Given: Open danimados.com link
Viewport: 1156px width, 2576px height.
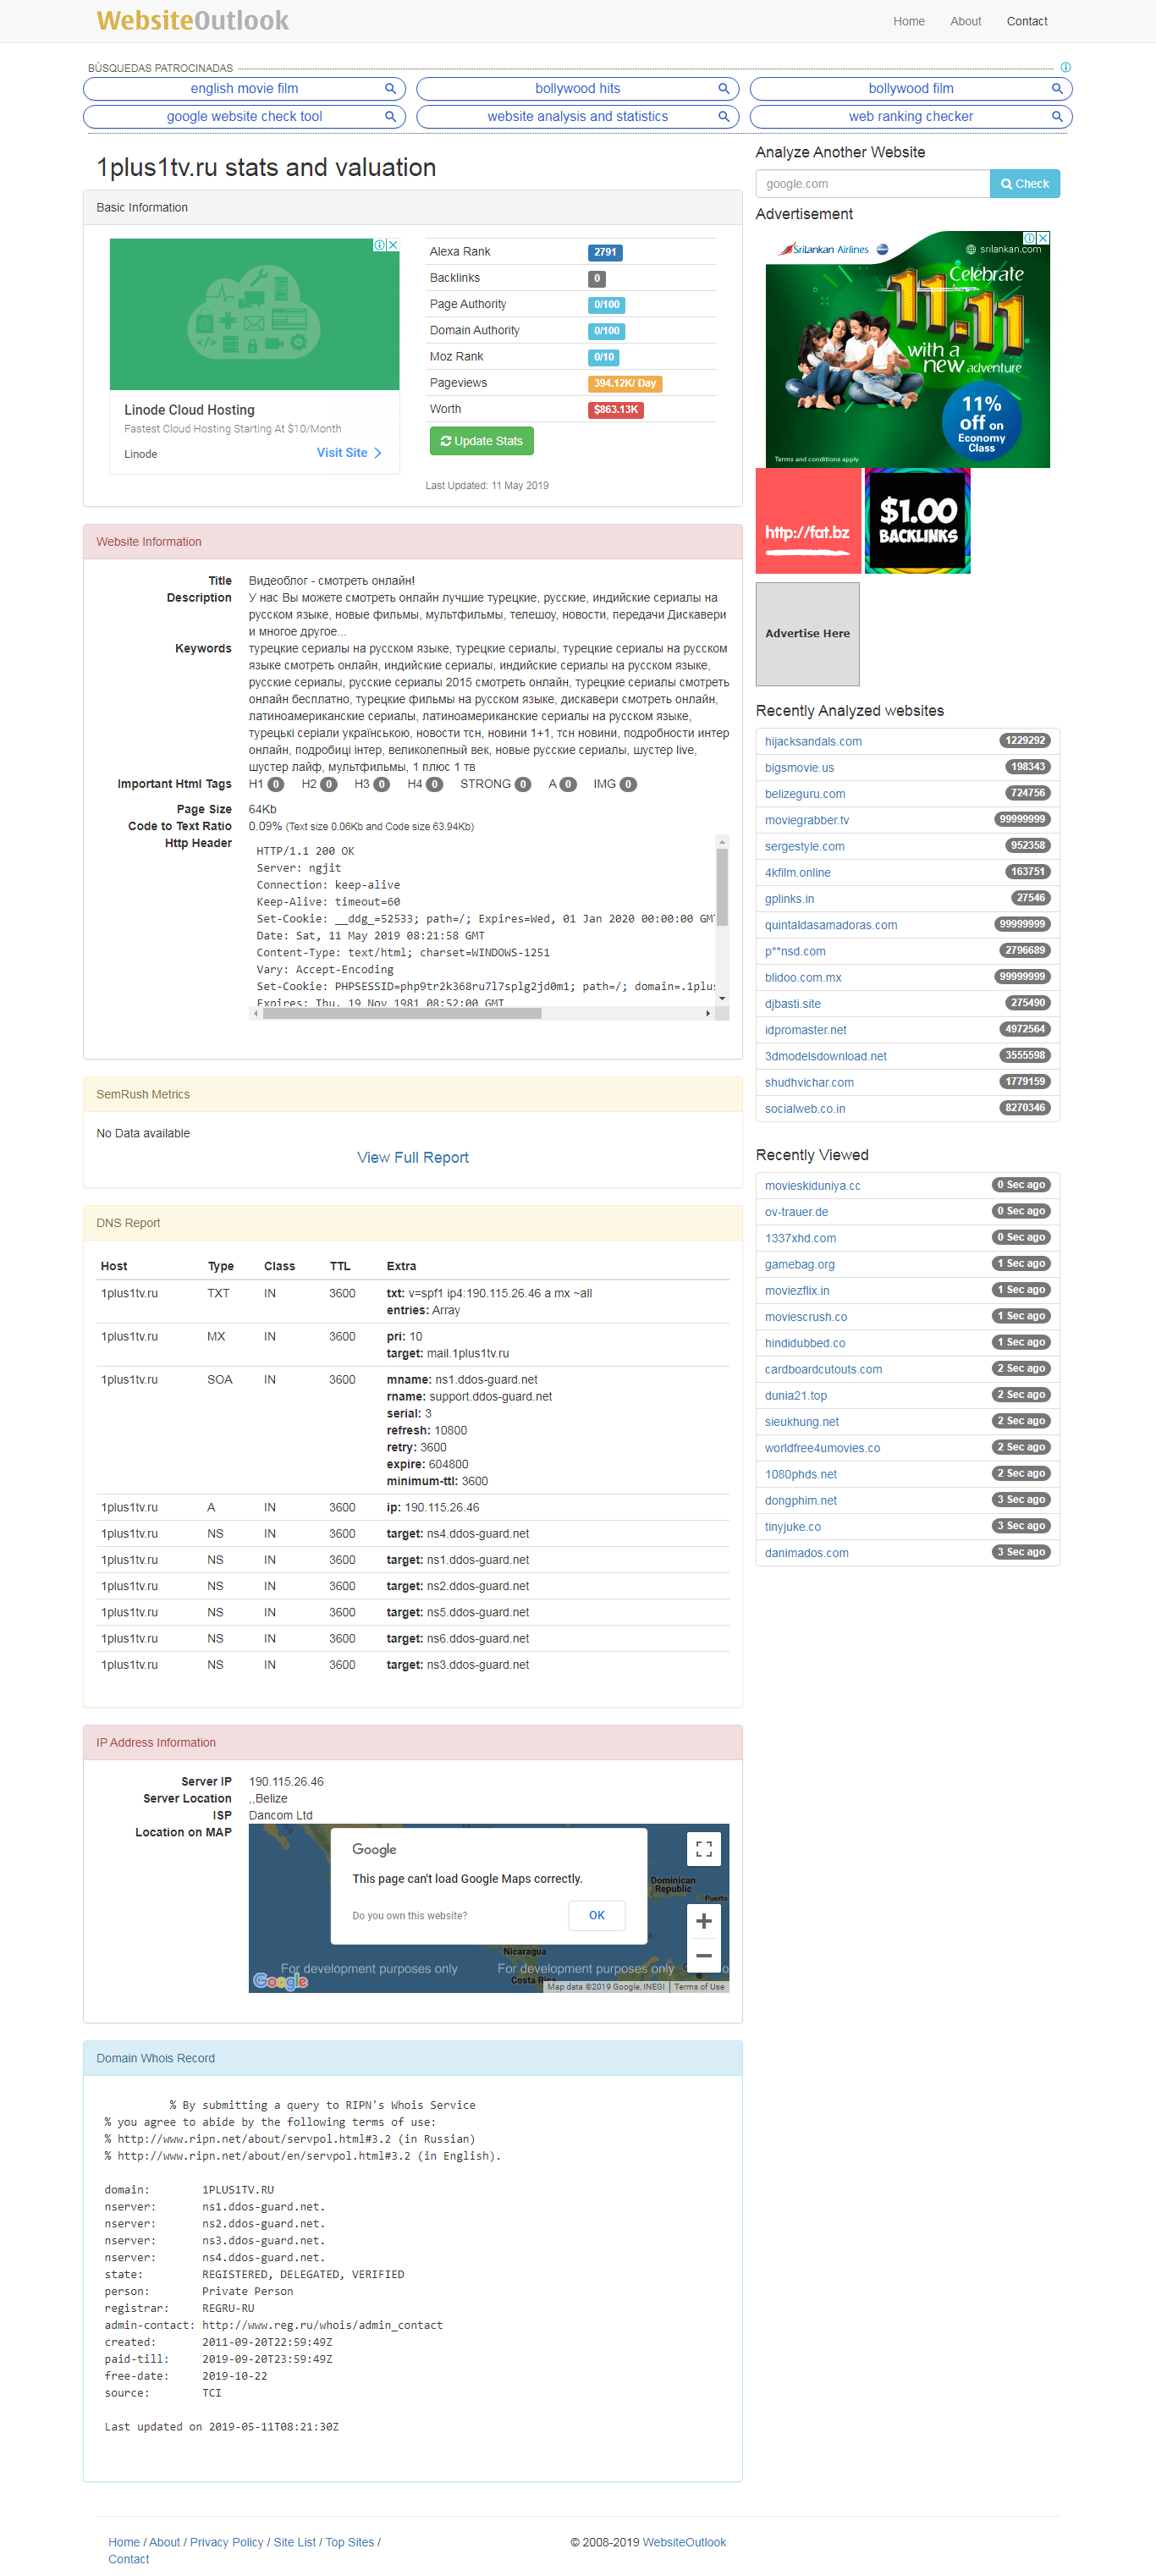Looking at the screenshot, I should [806, 1553].
